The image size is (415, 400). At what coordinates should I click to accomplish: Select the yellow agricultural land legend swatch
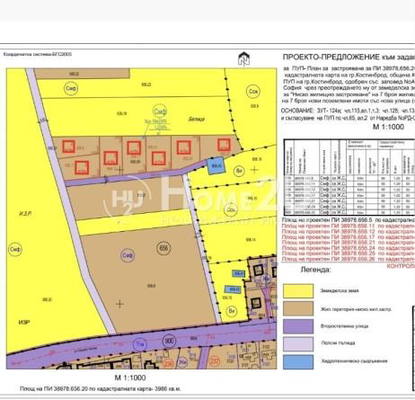pyautogui.click(x=298, y=291)
